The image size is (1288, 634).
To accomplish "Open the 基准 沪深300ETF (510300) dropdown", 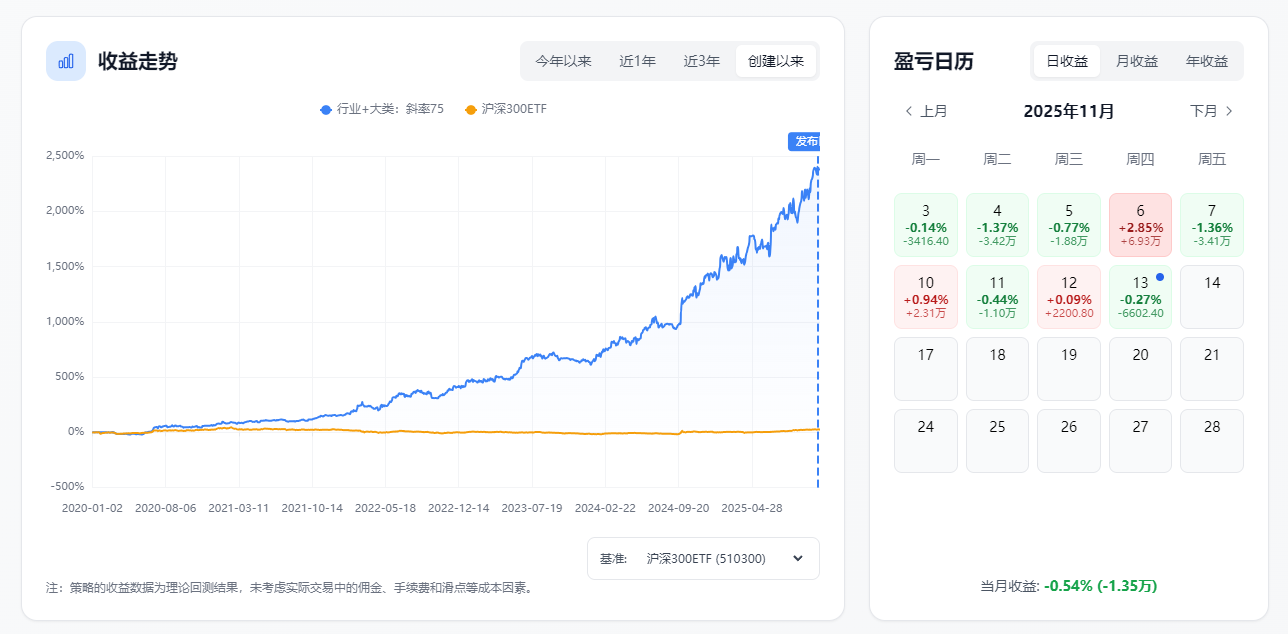I will [703, 558].
